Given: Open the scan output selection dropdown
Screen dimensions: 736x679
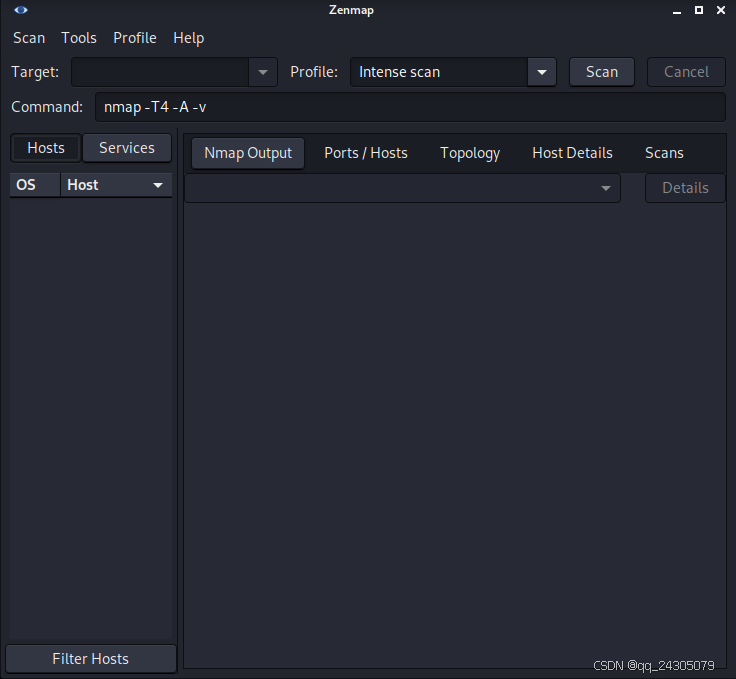Looking at the screenshot, I should tap(402, 188).
